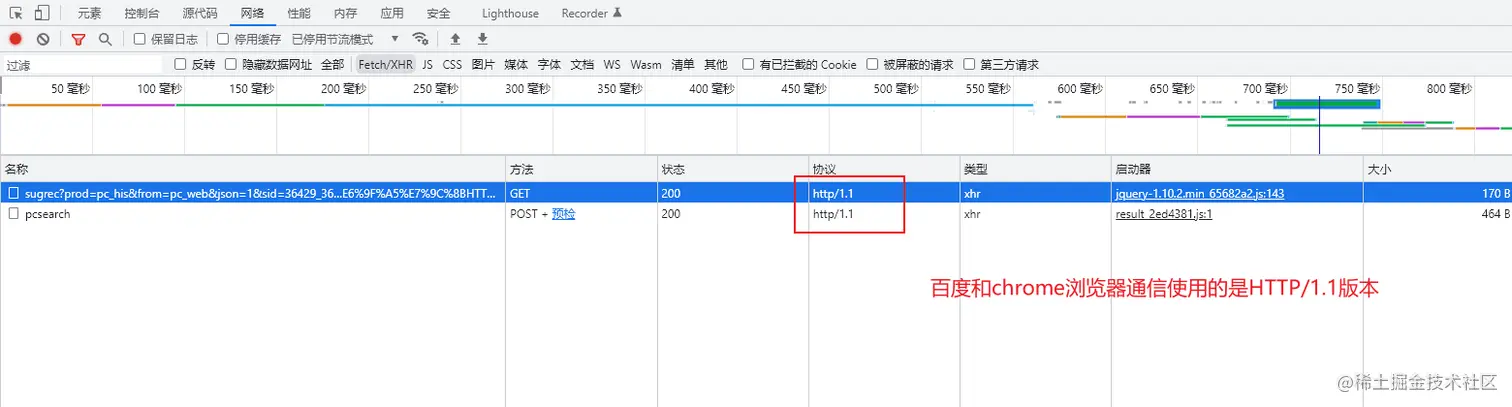The image size is (1512, 407).
Task: Filter requests by JS
Action: click(x=427, y=64)
